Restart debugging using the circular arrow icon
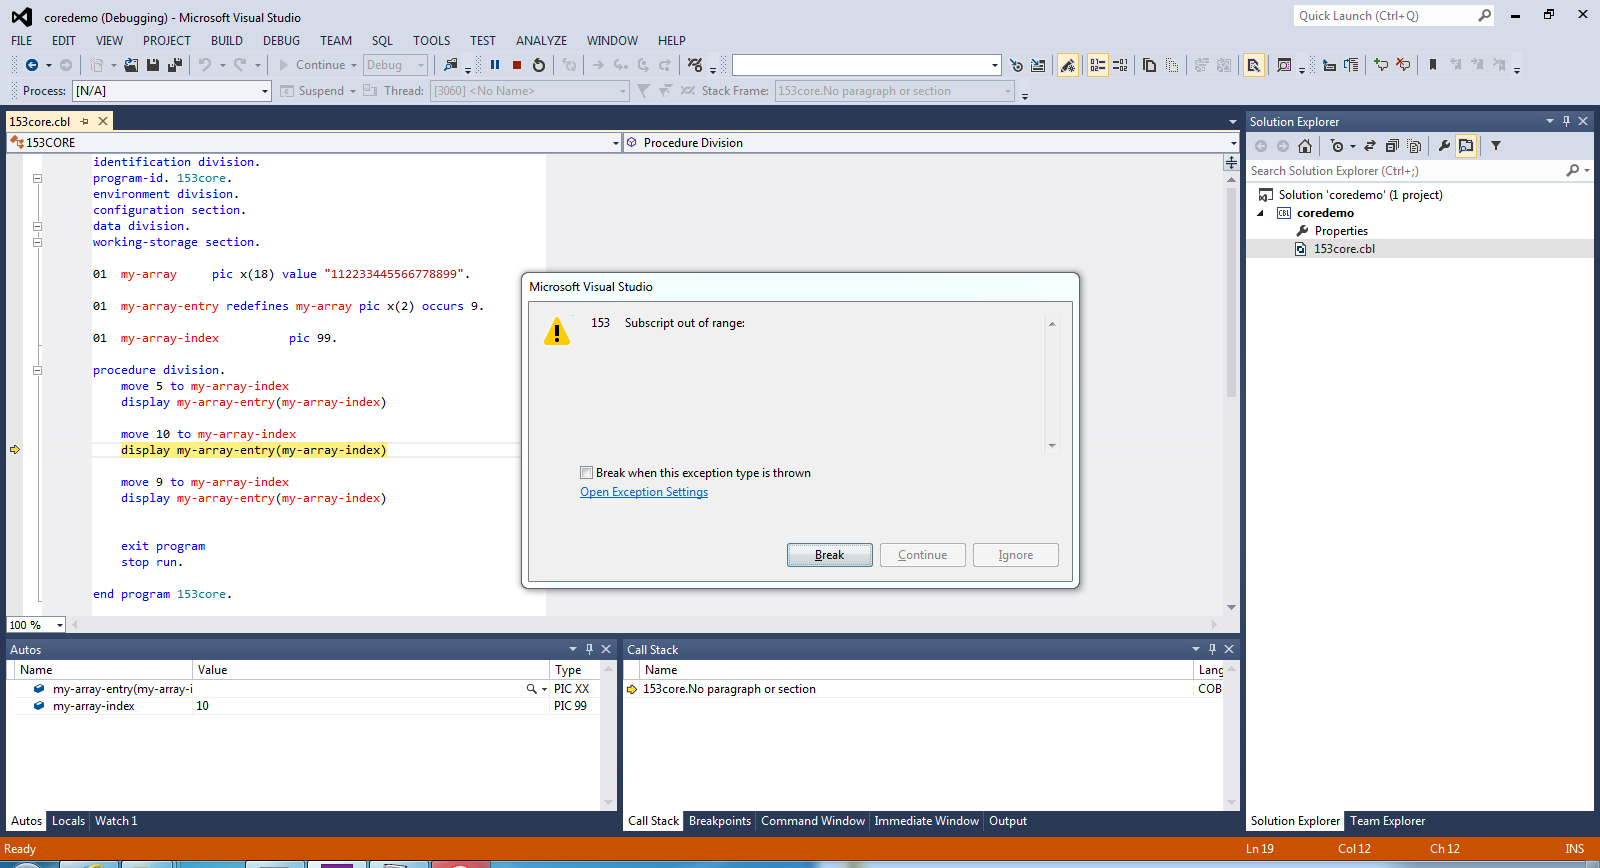 pos(539,65)
